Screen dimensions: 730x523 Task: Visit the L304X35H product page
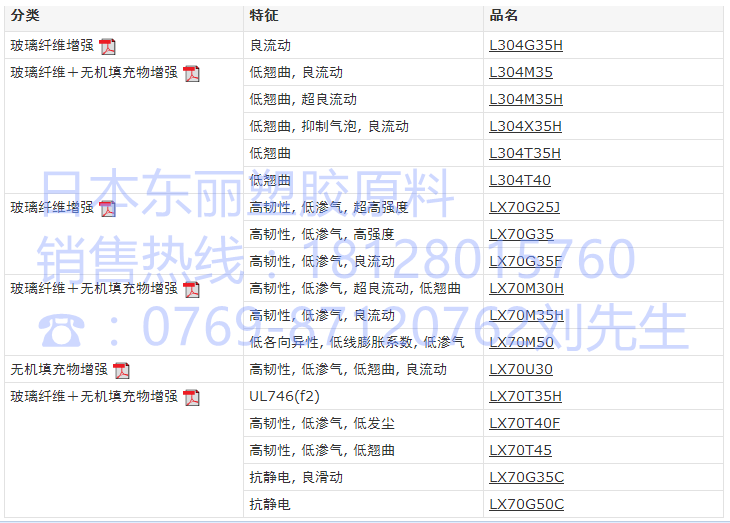525,126
